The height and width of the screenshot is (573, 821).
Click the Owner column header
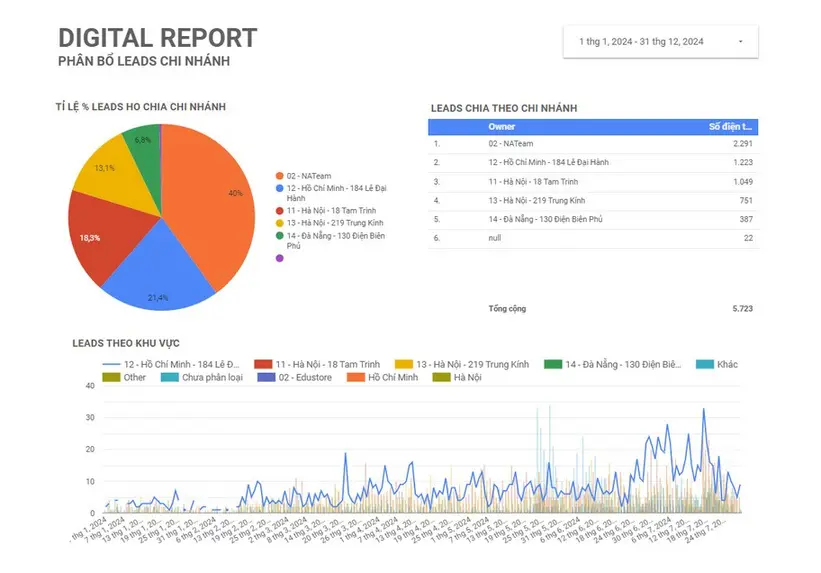(501, 127)
